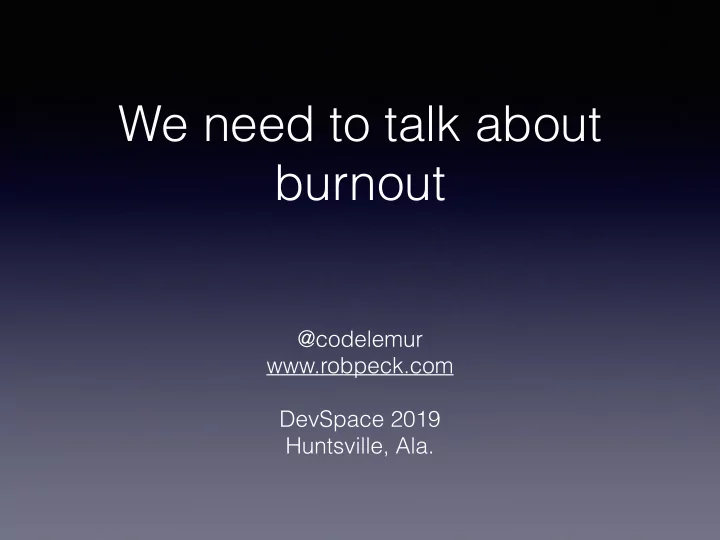The image size is (720, 540).
Task: Click the word 'burnout' in the title
Action: (x=360, y=183)
